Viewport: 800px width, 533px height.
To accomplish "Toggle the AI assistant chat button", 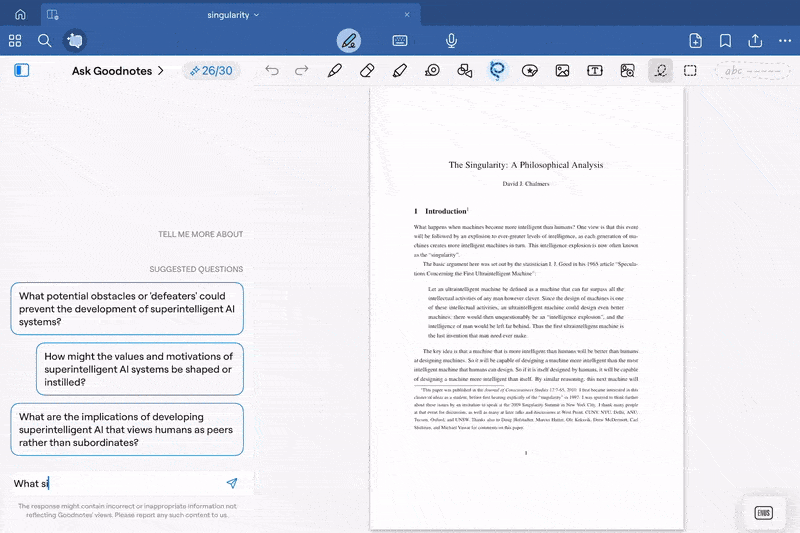I will point(75,41).
